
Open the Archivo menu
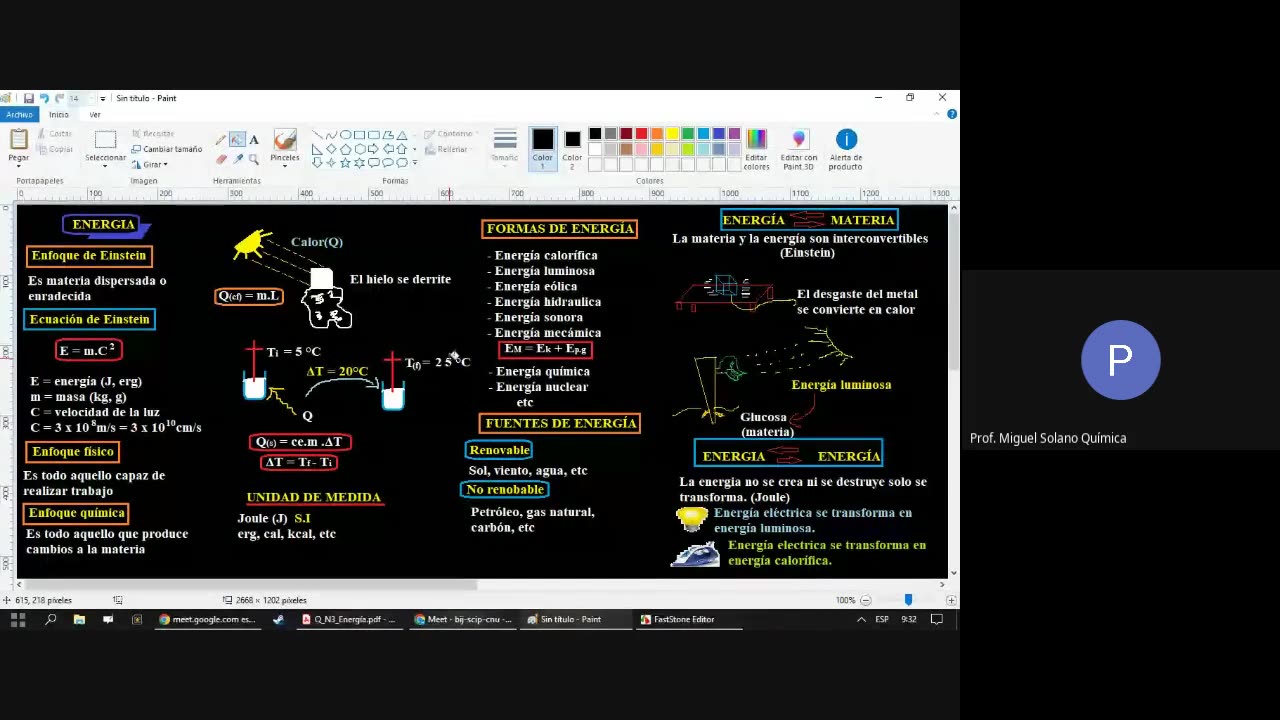pyautogui.click(x=19, y=115)
